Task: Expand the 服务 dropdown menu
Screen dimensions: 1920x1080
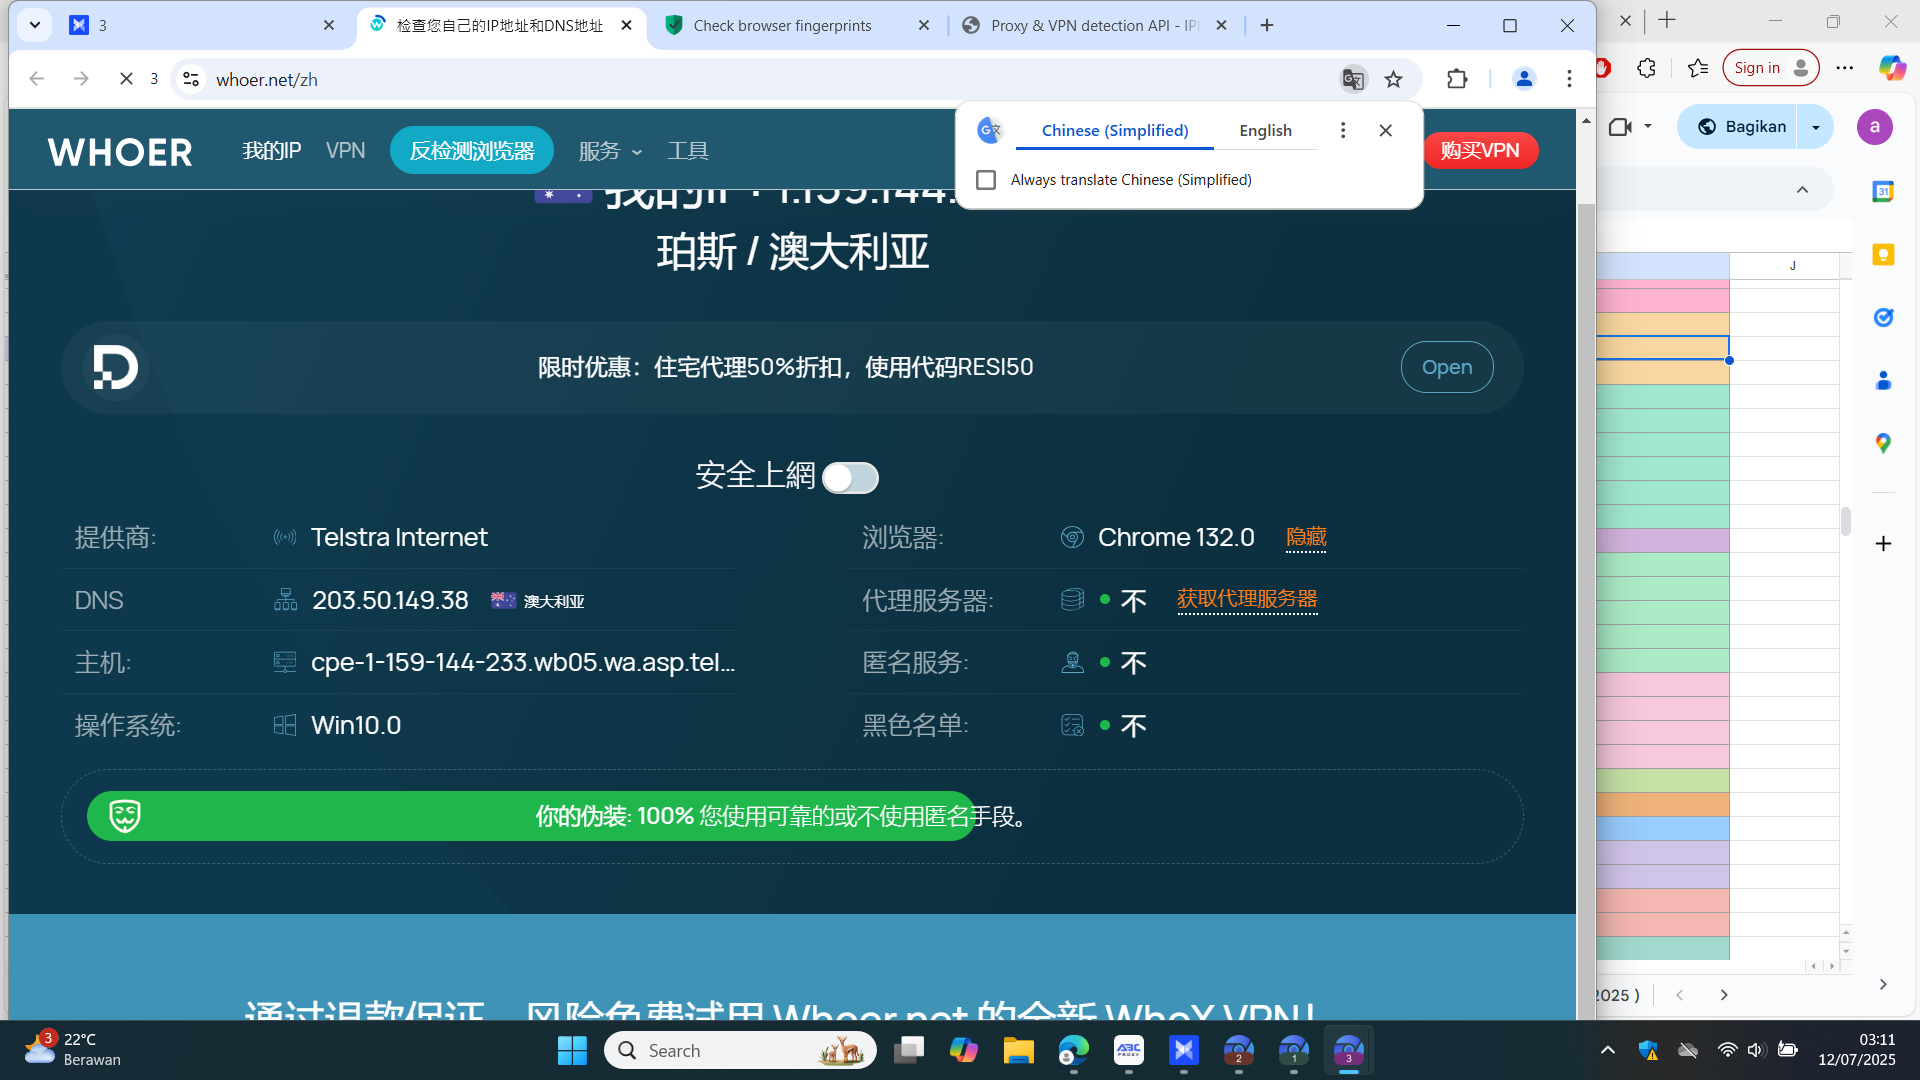Action: [610, 151]
